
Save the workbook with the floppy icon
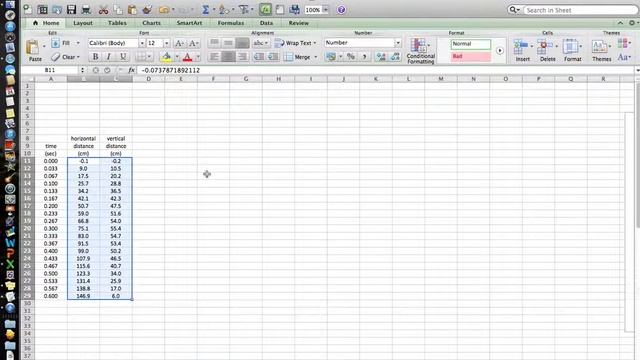pos(71,9)
